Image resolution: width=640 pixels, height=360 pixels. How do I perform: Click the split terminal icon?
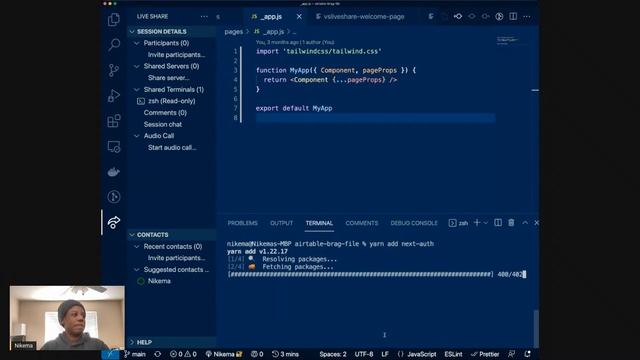(498, 223)
